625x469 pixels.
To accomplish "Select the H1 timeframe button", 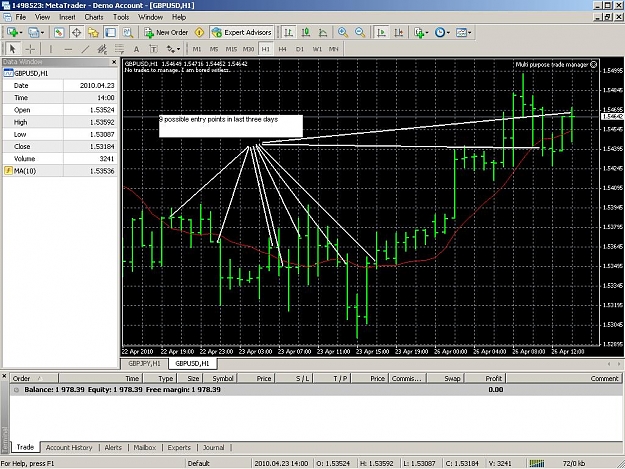I will click(x=265, y=49).
